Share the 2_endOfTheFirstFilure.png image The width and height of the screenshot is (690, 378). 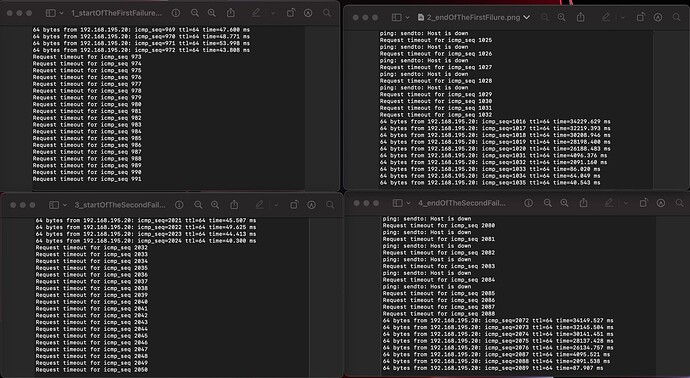coord(581,17)
